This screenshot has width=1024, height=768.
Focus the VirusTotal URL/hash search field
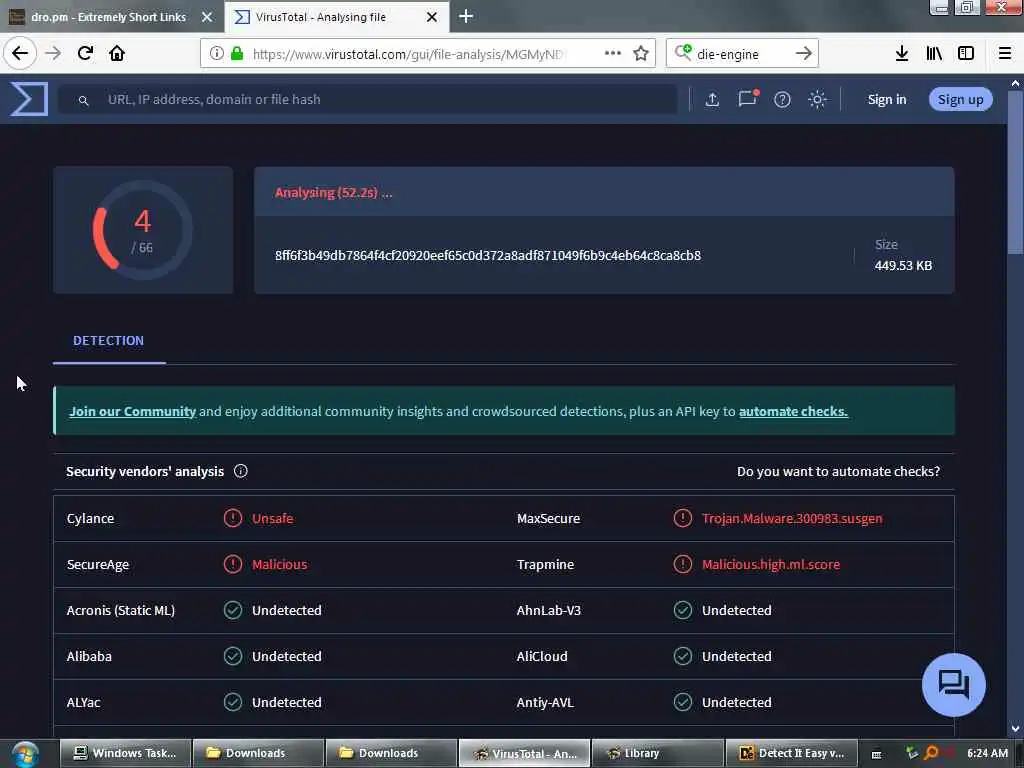368,99
